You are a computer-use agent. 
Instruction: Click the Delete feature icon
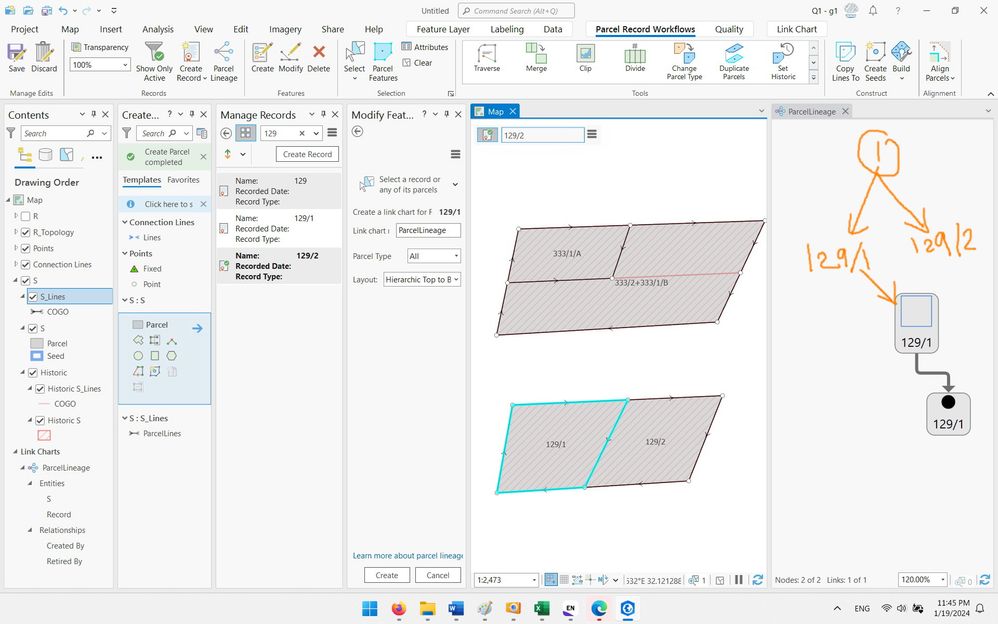(319, 57)
